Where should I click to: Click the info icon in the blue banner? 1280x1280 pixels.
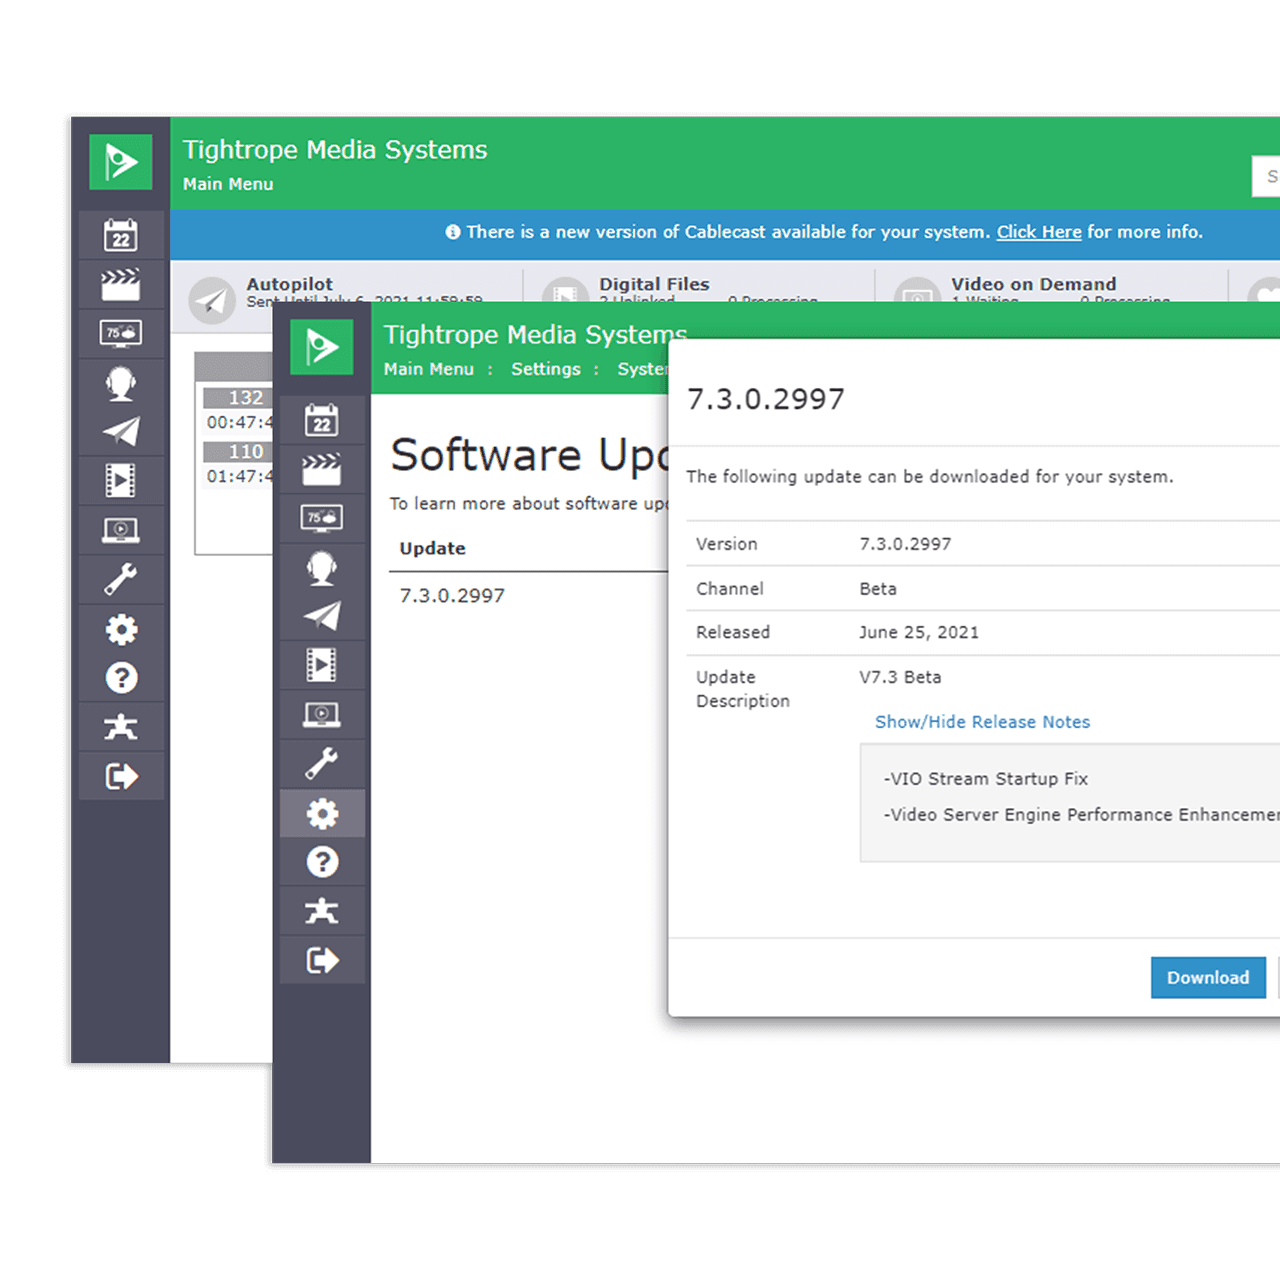tap(453, 232)
